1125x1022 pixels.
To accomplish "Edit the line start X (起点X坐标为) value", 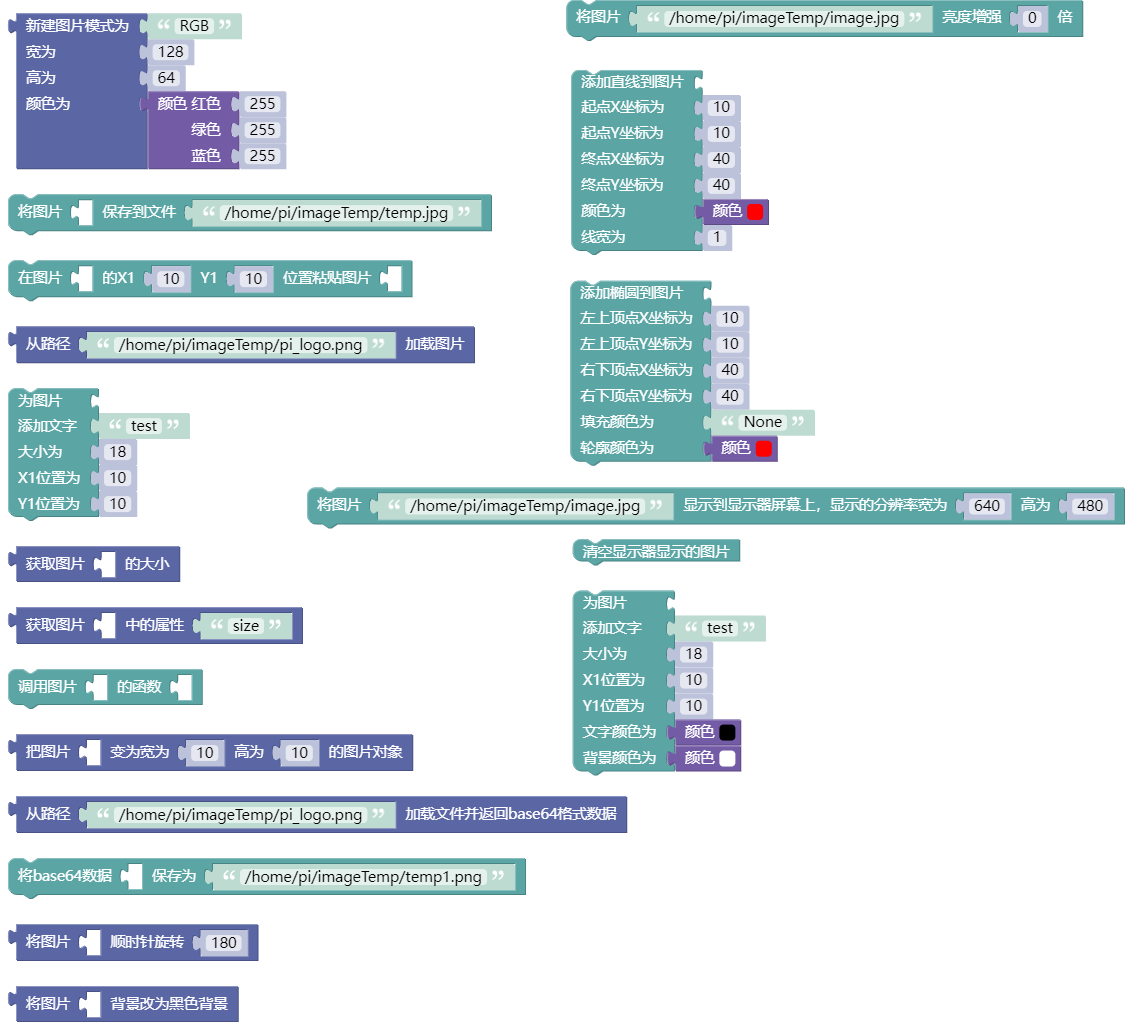I will [x=721, y=107].
